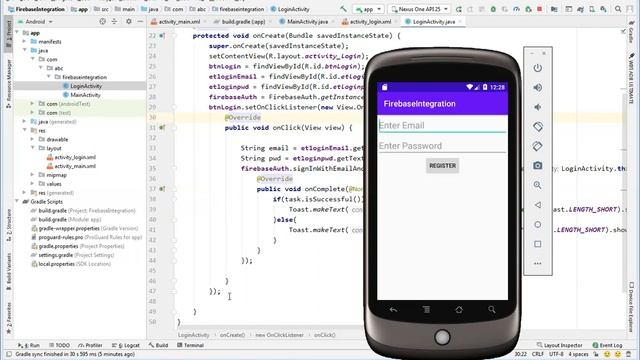The image size is (640, 360).
Task: Click emulator Rotate Left icon
Action: [x=538, y=127]
